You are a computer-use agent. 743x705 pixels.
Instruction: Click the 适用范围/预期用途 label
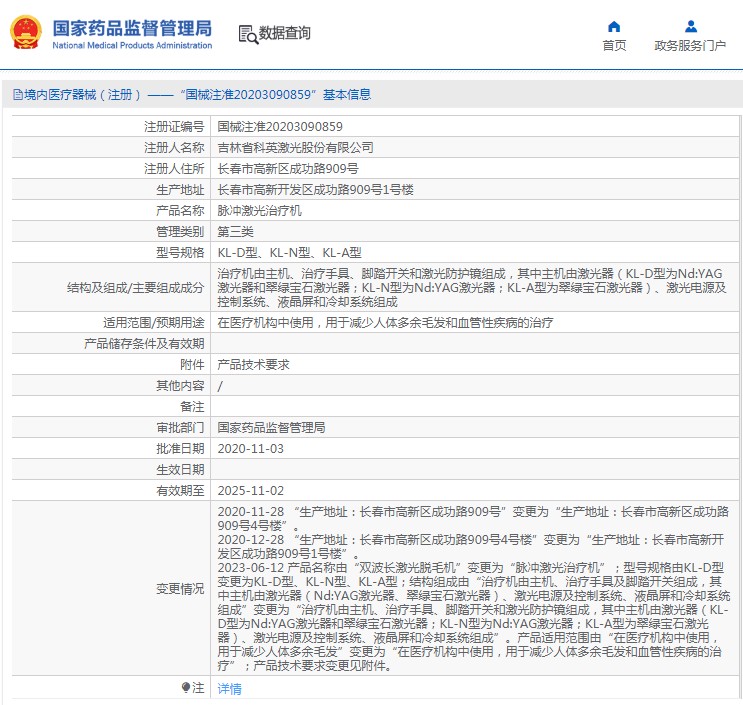pos(154,323)
